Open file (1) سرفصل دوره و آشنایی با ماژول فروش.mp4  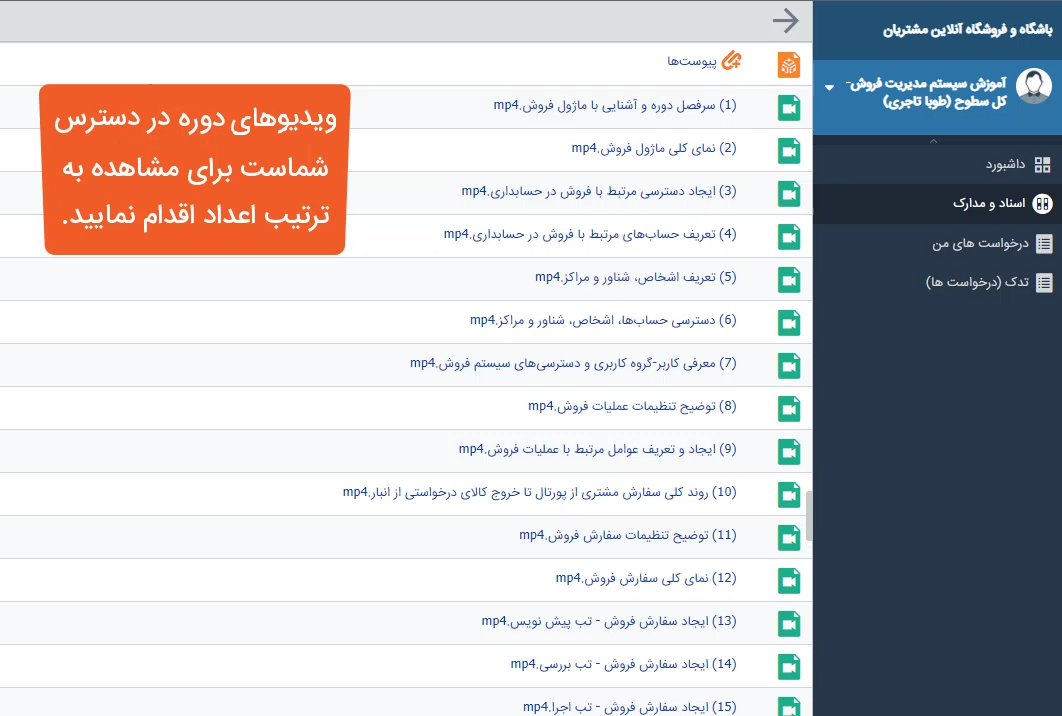(x=615, y=105)
